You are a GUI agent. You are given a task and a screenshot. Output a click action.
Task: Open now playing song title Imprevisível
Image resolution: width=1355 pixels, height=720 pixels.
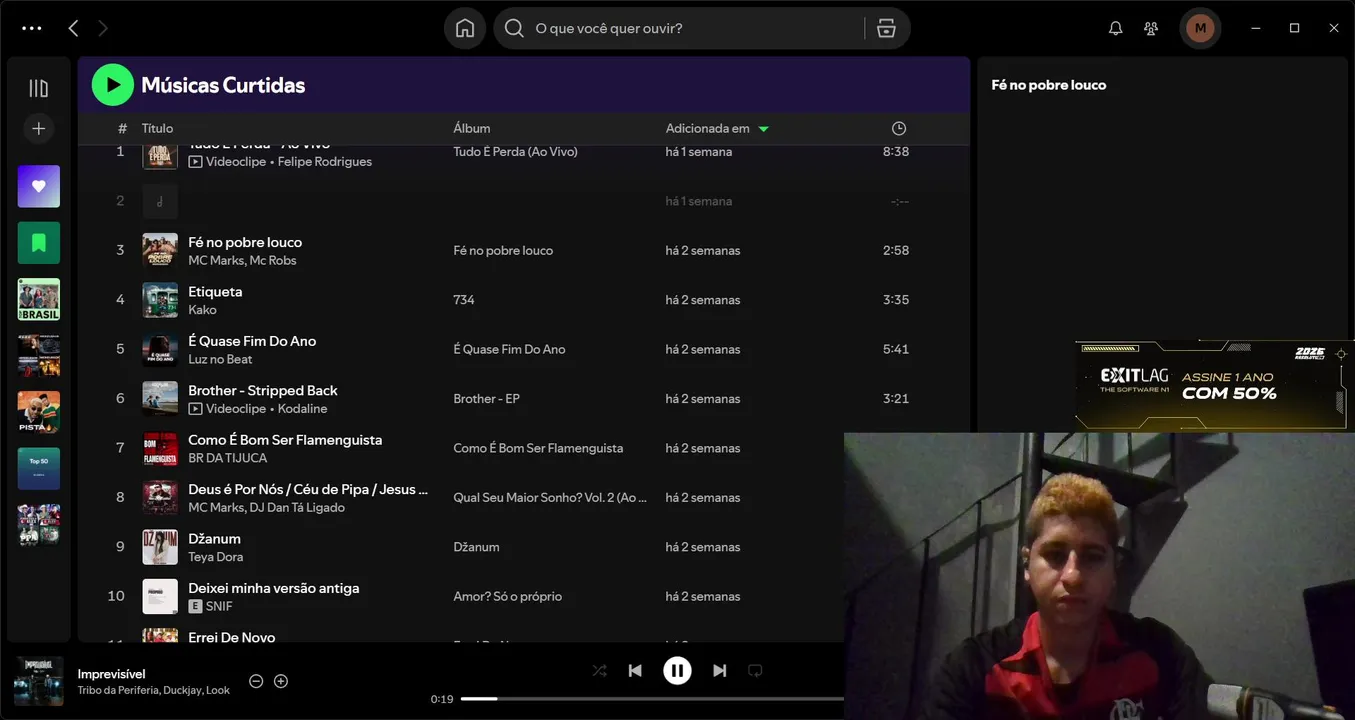click(x=111, y=674)
